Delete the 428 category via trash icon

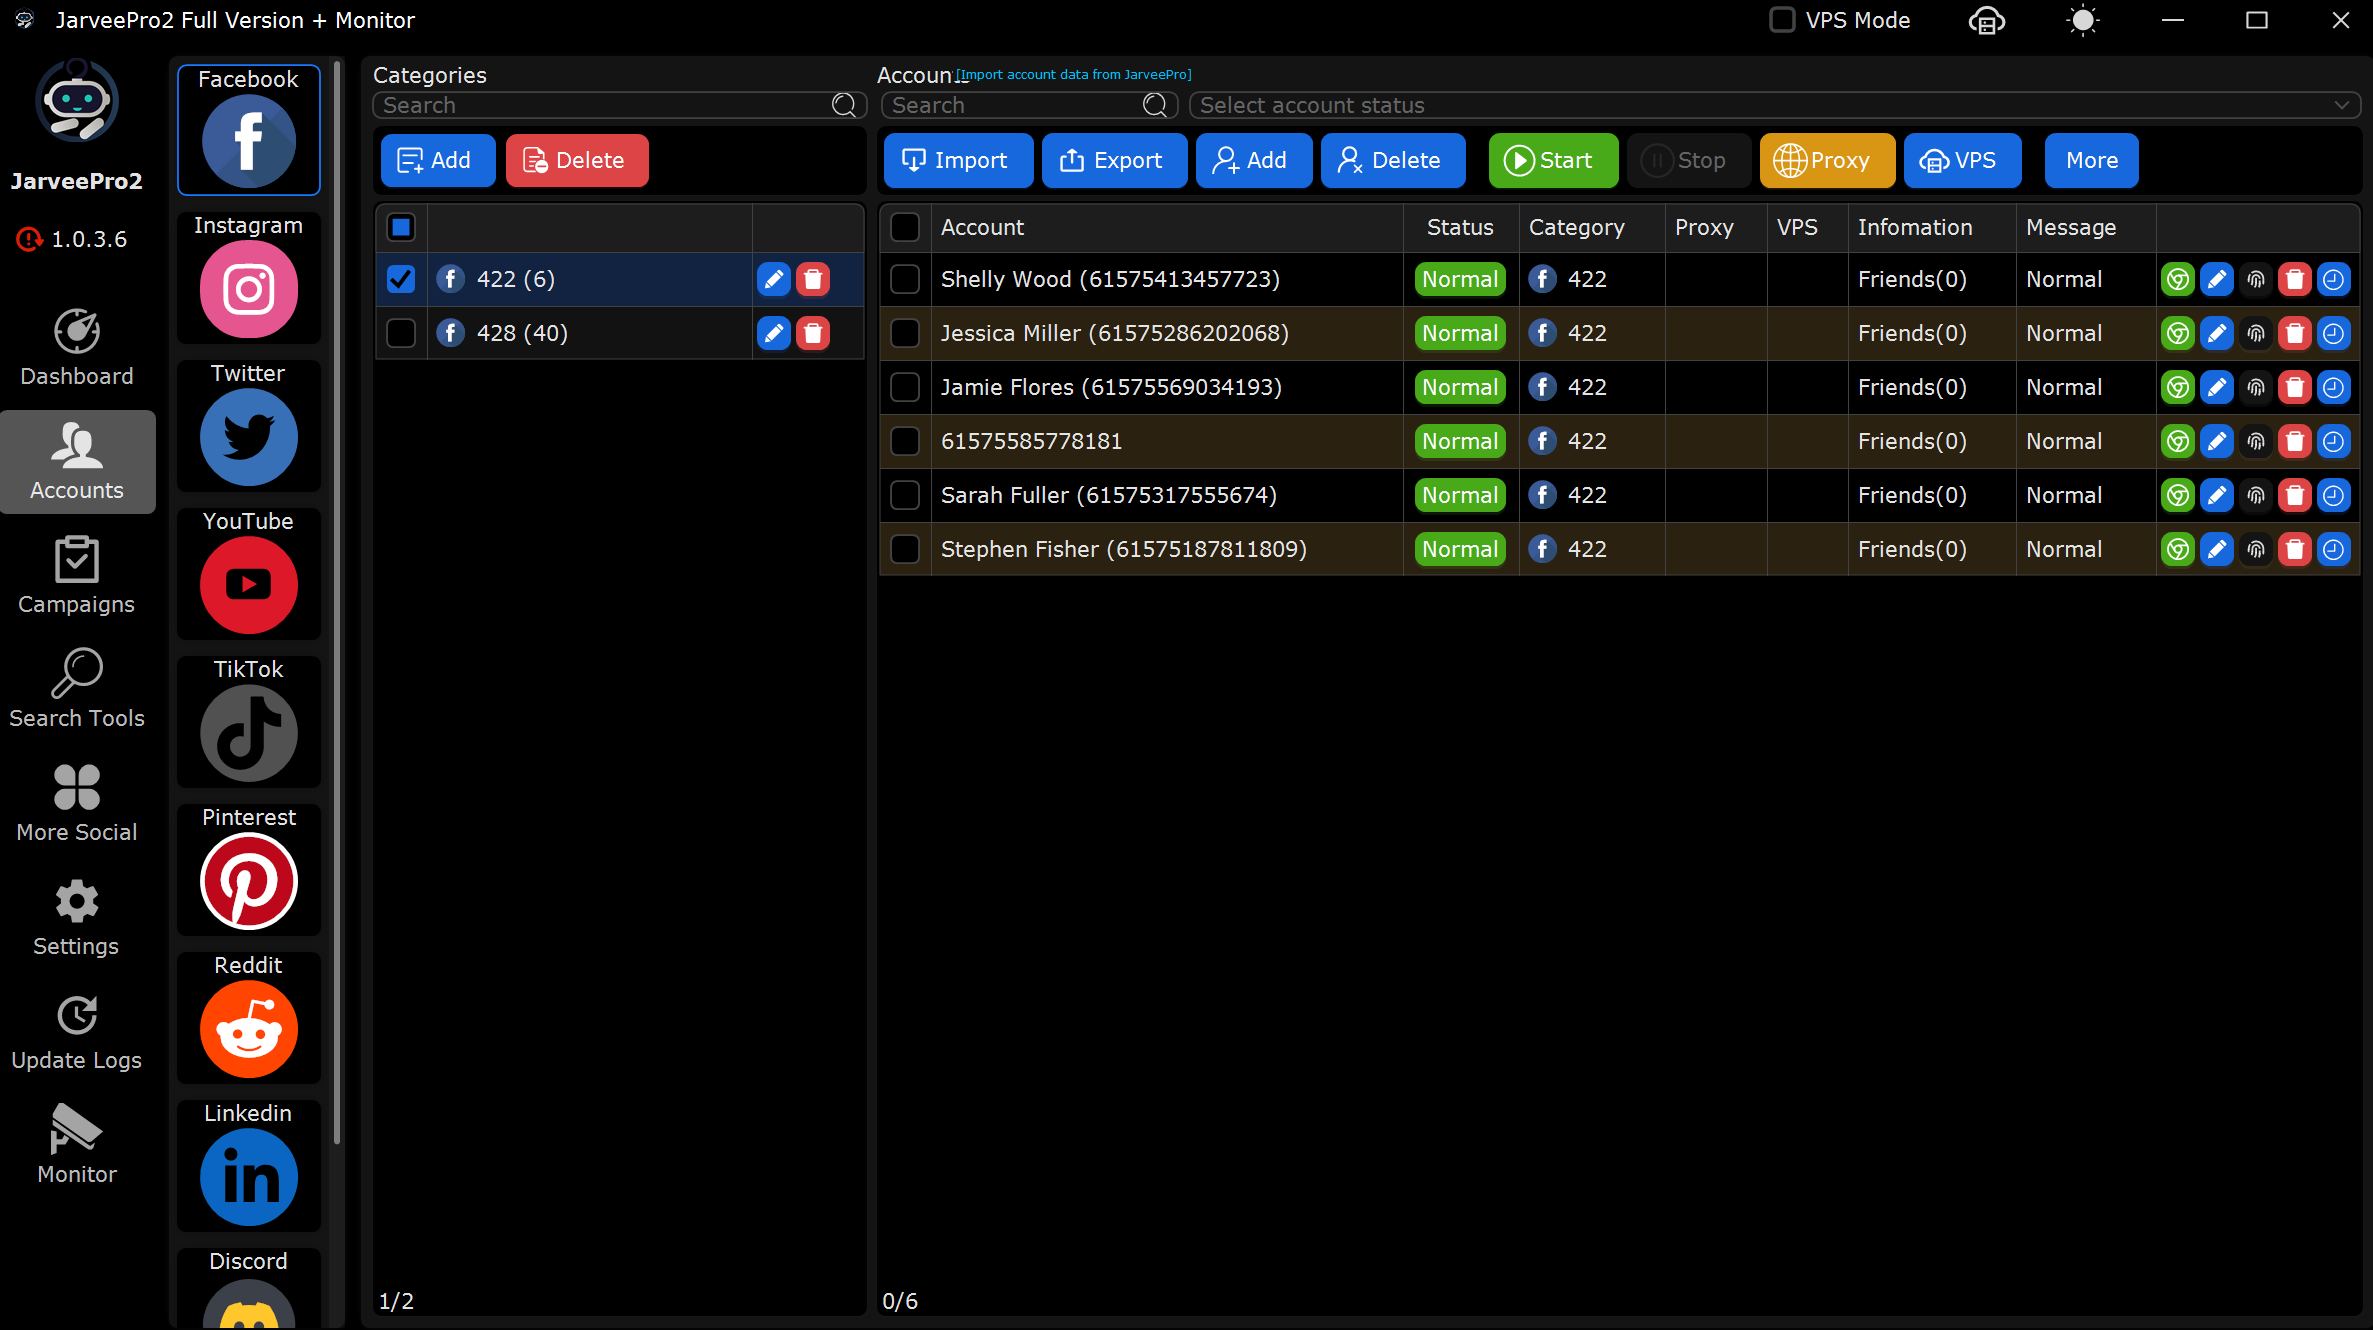pos(813,333)
